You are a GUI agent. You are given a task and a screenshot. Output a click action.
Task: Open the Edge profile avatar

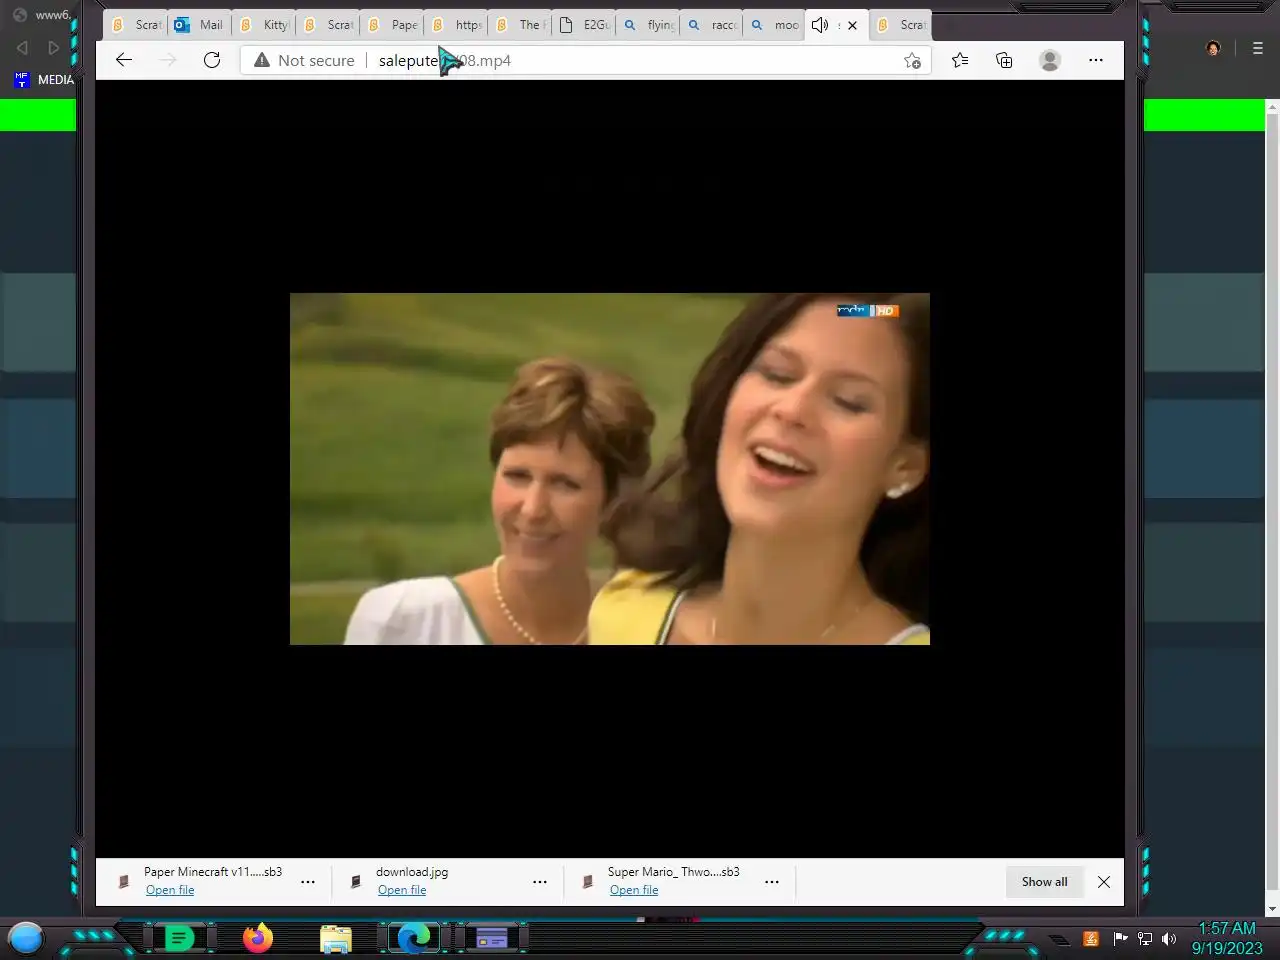[1050, 60]
